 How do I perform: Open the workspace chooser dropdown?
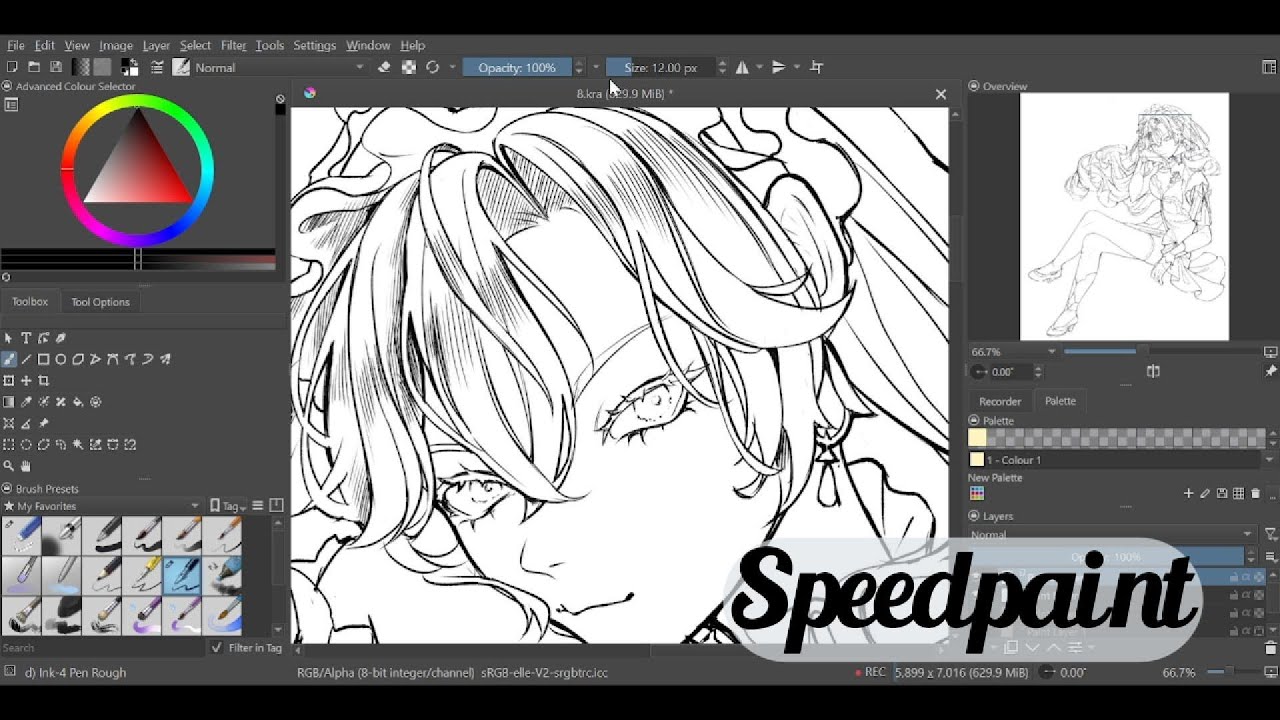tap(1270, 67)
